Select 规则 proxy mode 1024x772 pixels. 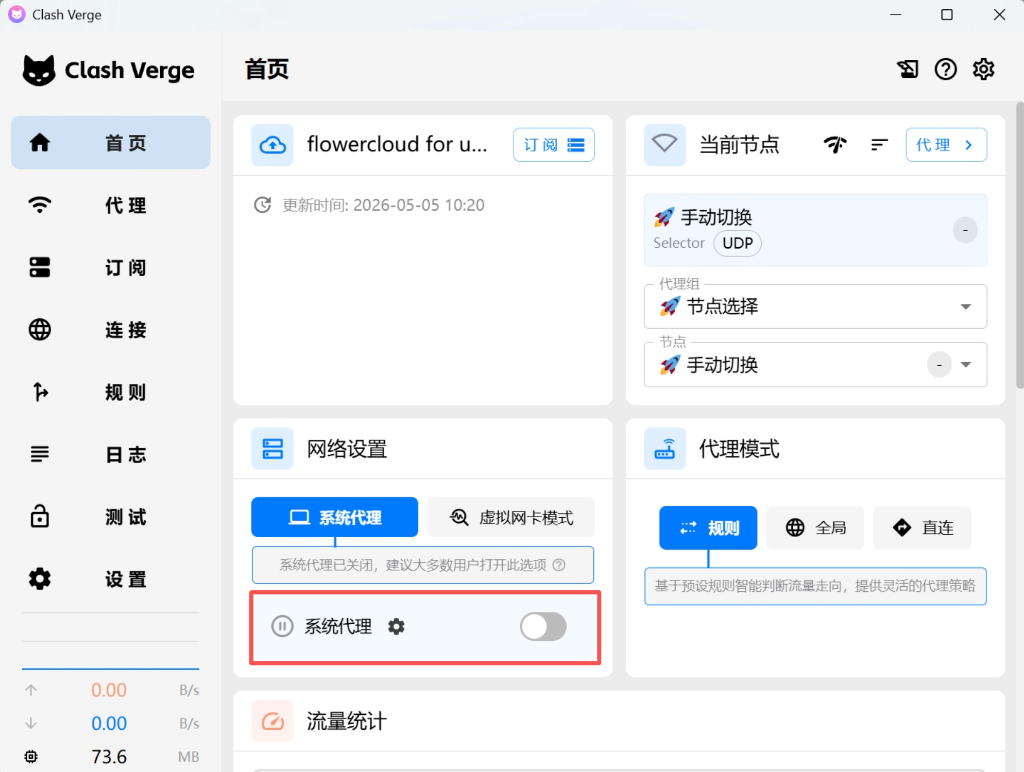pyautogui.click(x=708, y=527)
